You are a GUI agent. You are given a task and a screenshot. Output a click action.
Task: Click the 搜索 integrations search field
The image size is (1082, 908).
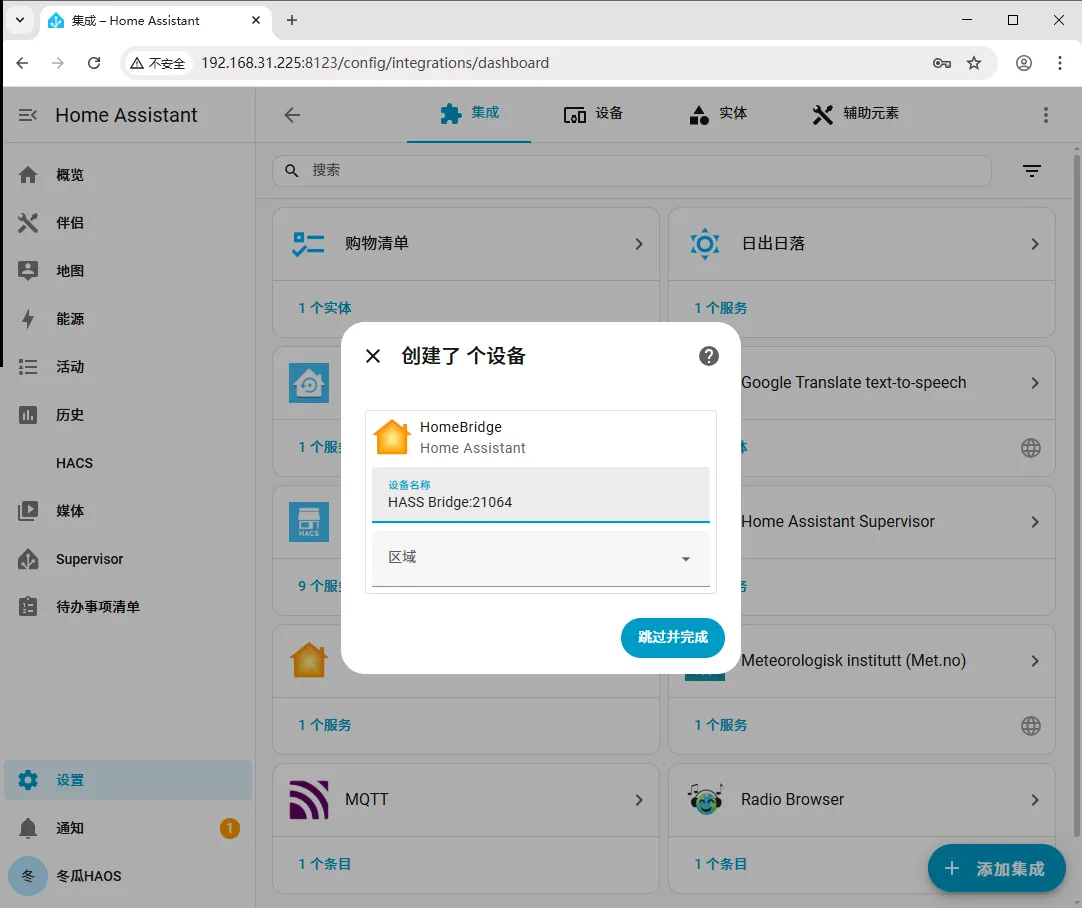631,170
